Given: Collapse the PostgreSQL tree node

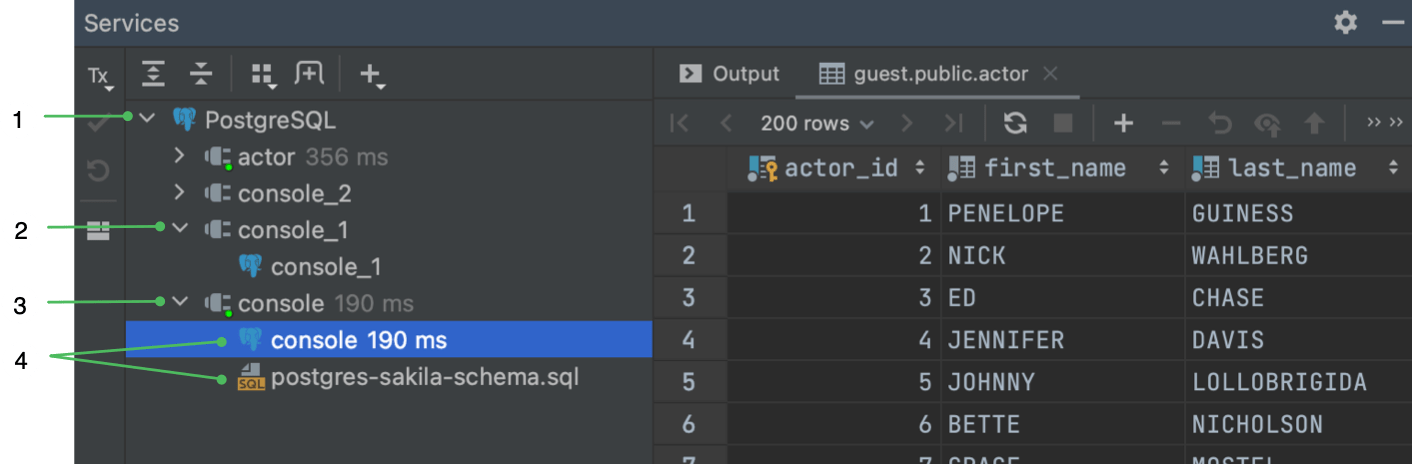Looking at the screenshot, I should point(147,120).
